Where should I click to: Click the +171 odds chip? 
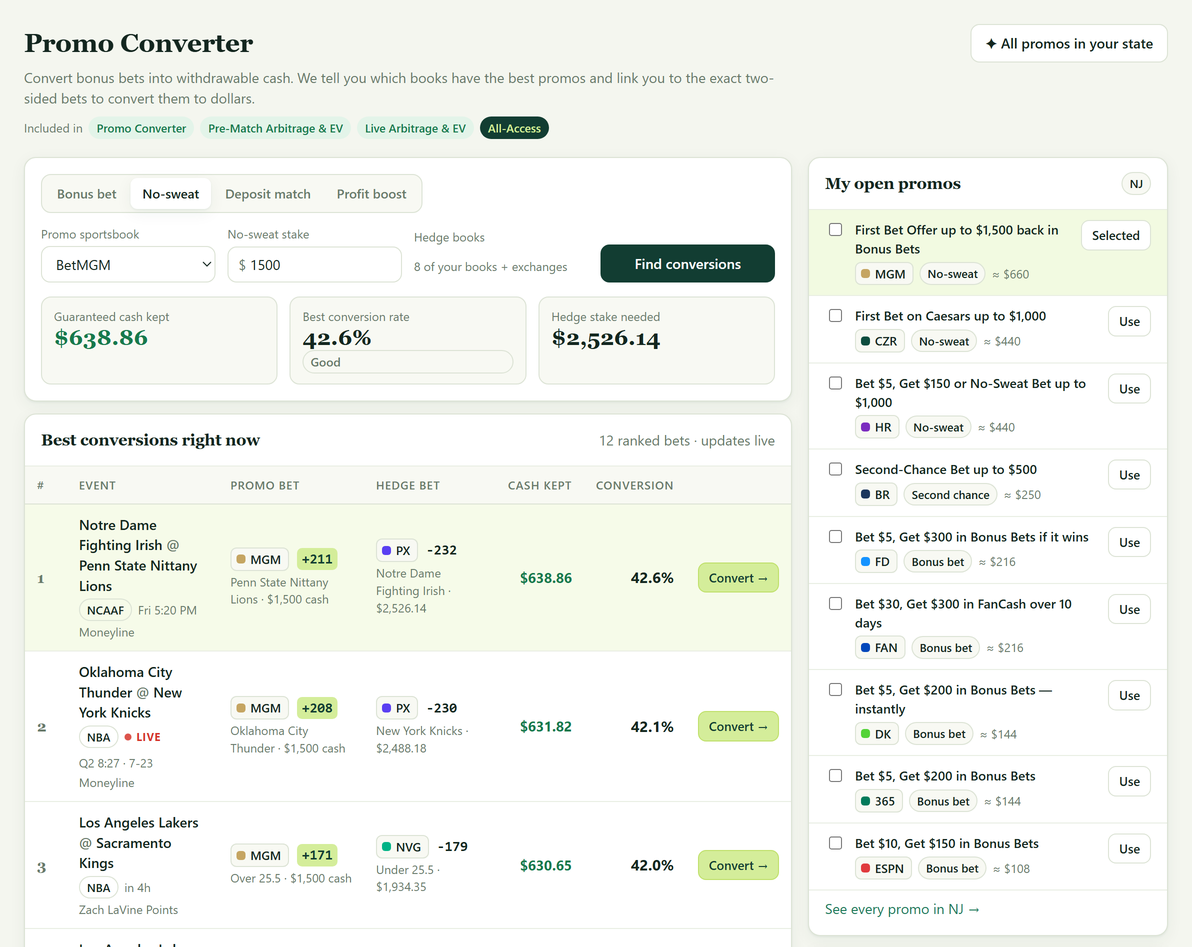(317, 856)
